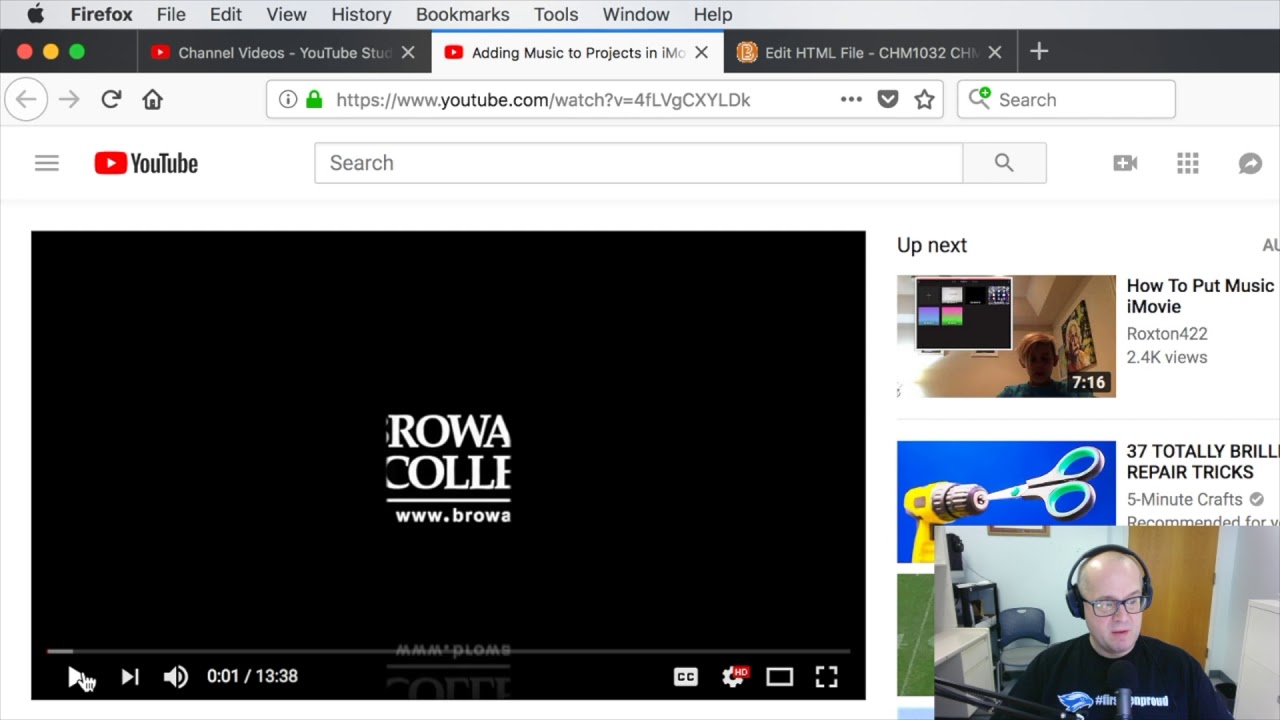Open the upload video camera icon
Image resolution: width=1280 pixels, height=720 pixels.
[1125, 163]
